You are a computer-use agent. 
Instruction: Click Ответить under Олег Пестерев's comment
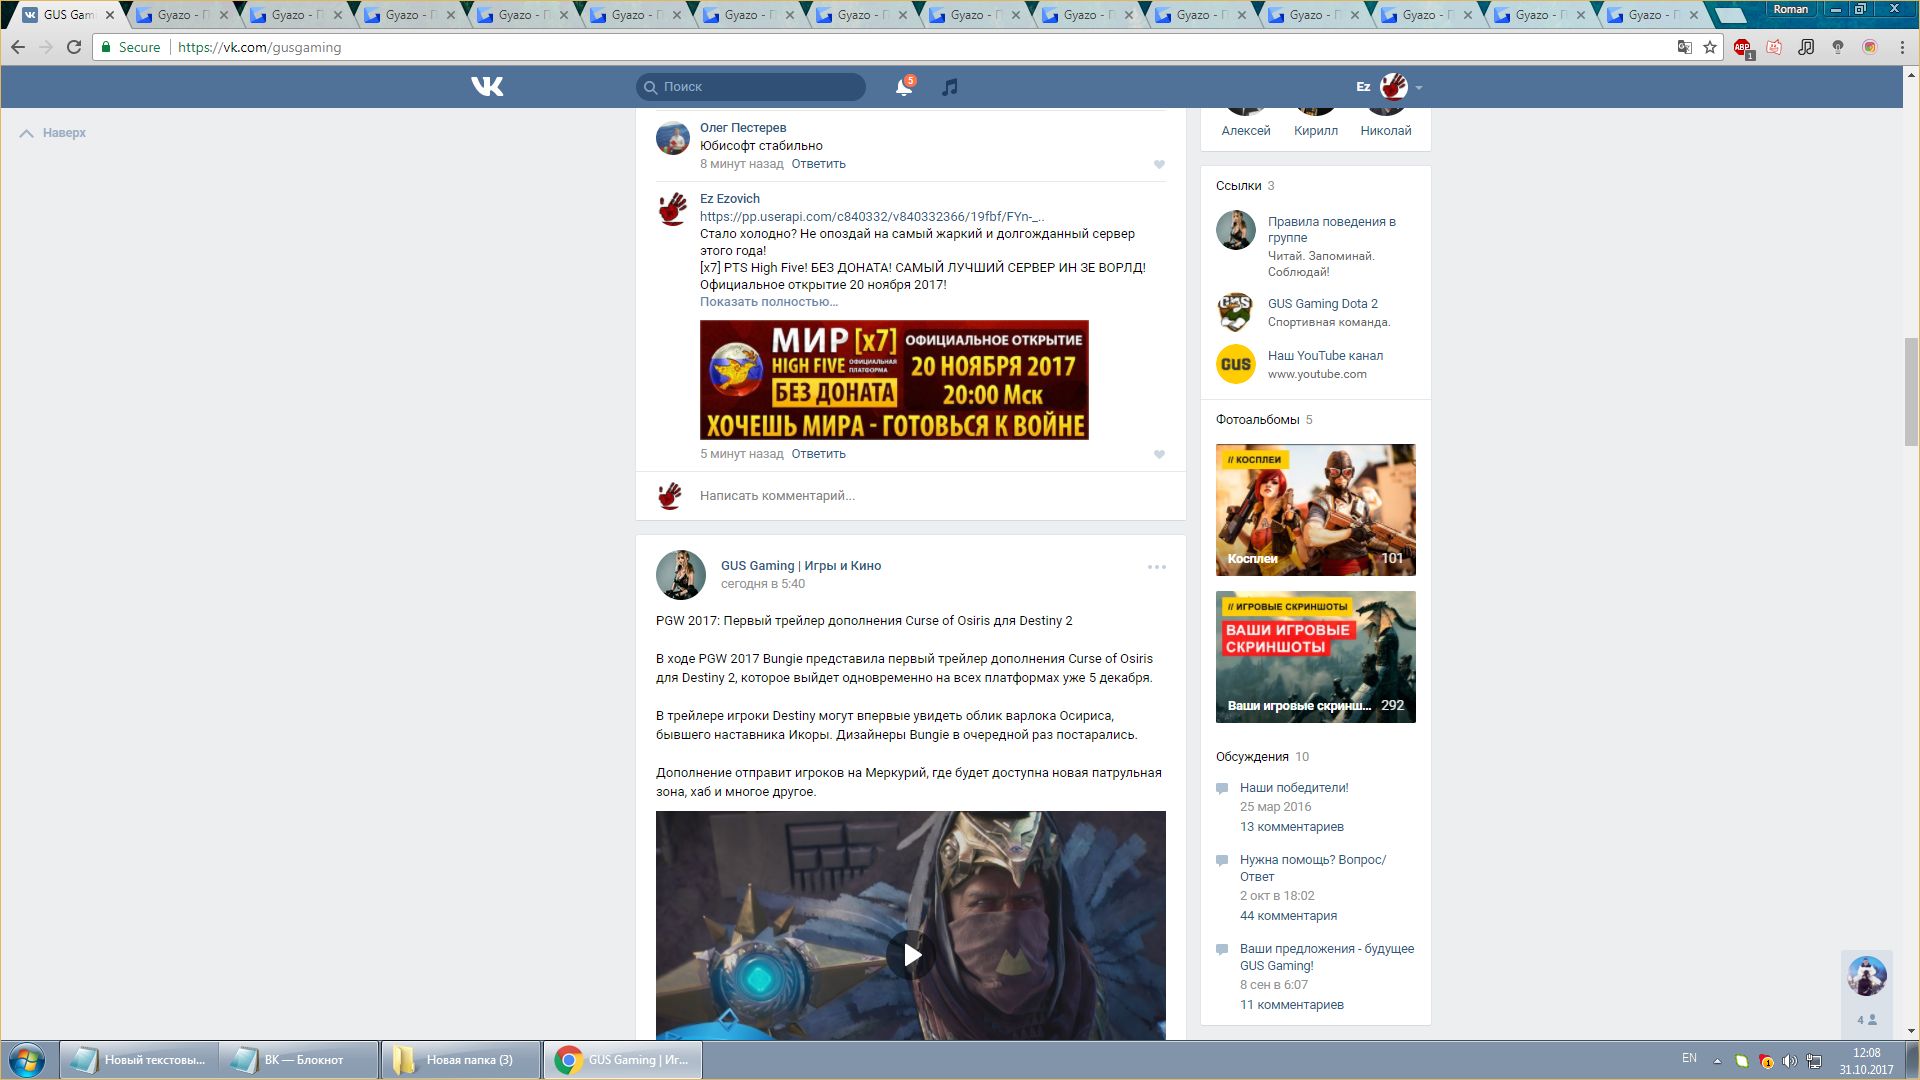pyautogui.click(x=818, y=164)
